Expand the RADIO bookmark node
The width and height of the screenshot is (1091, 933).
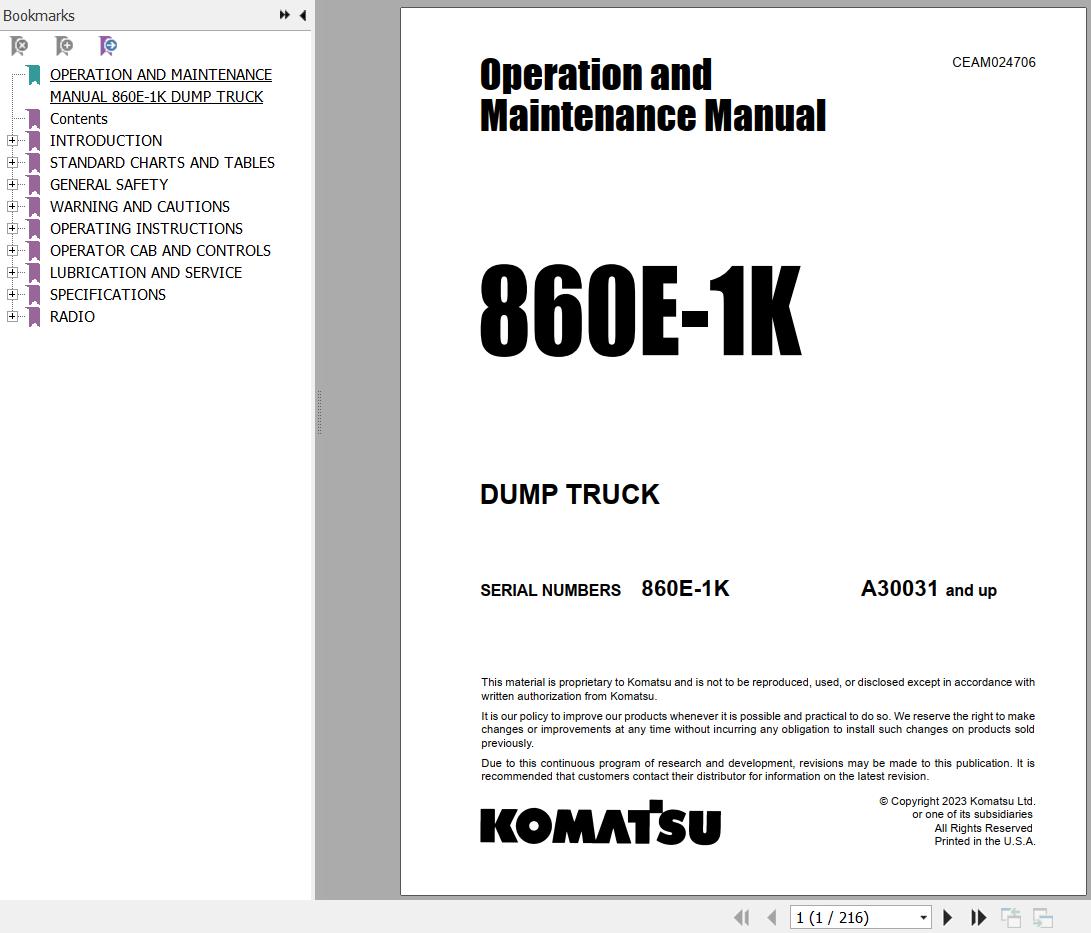[12, 317]
